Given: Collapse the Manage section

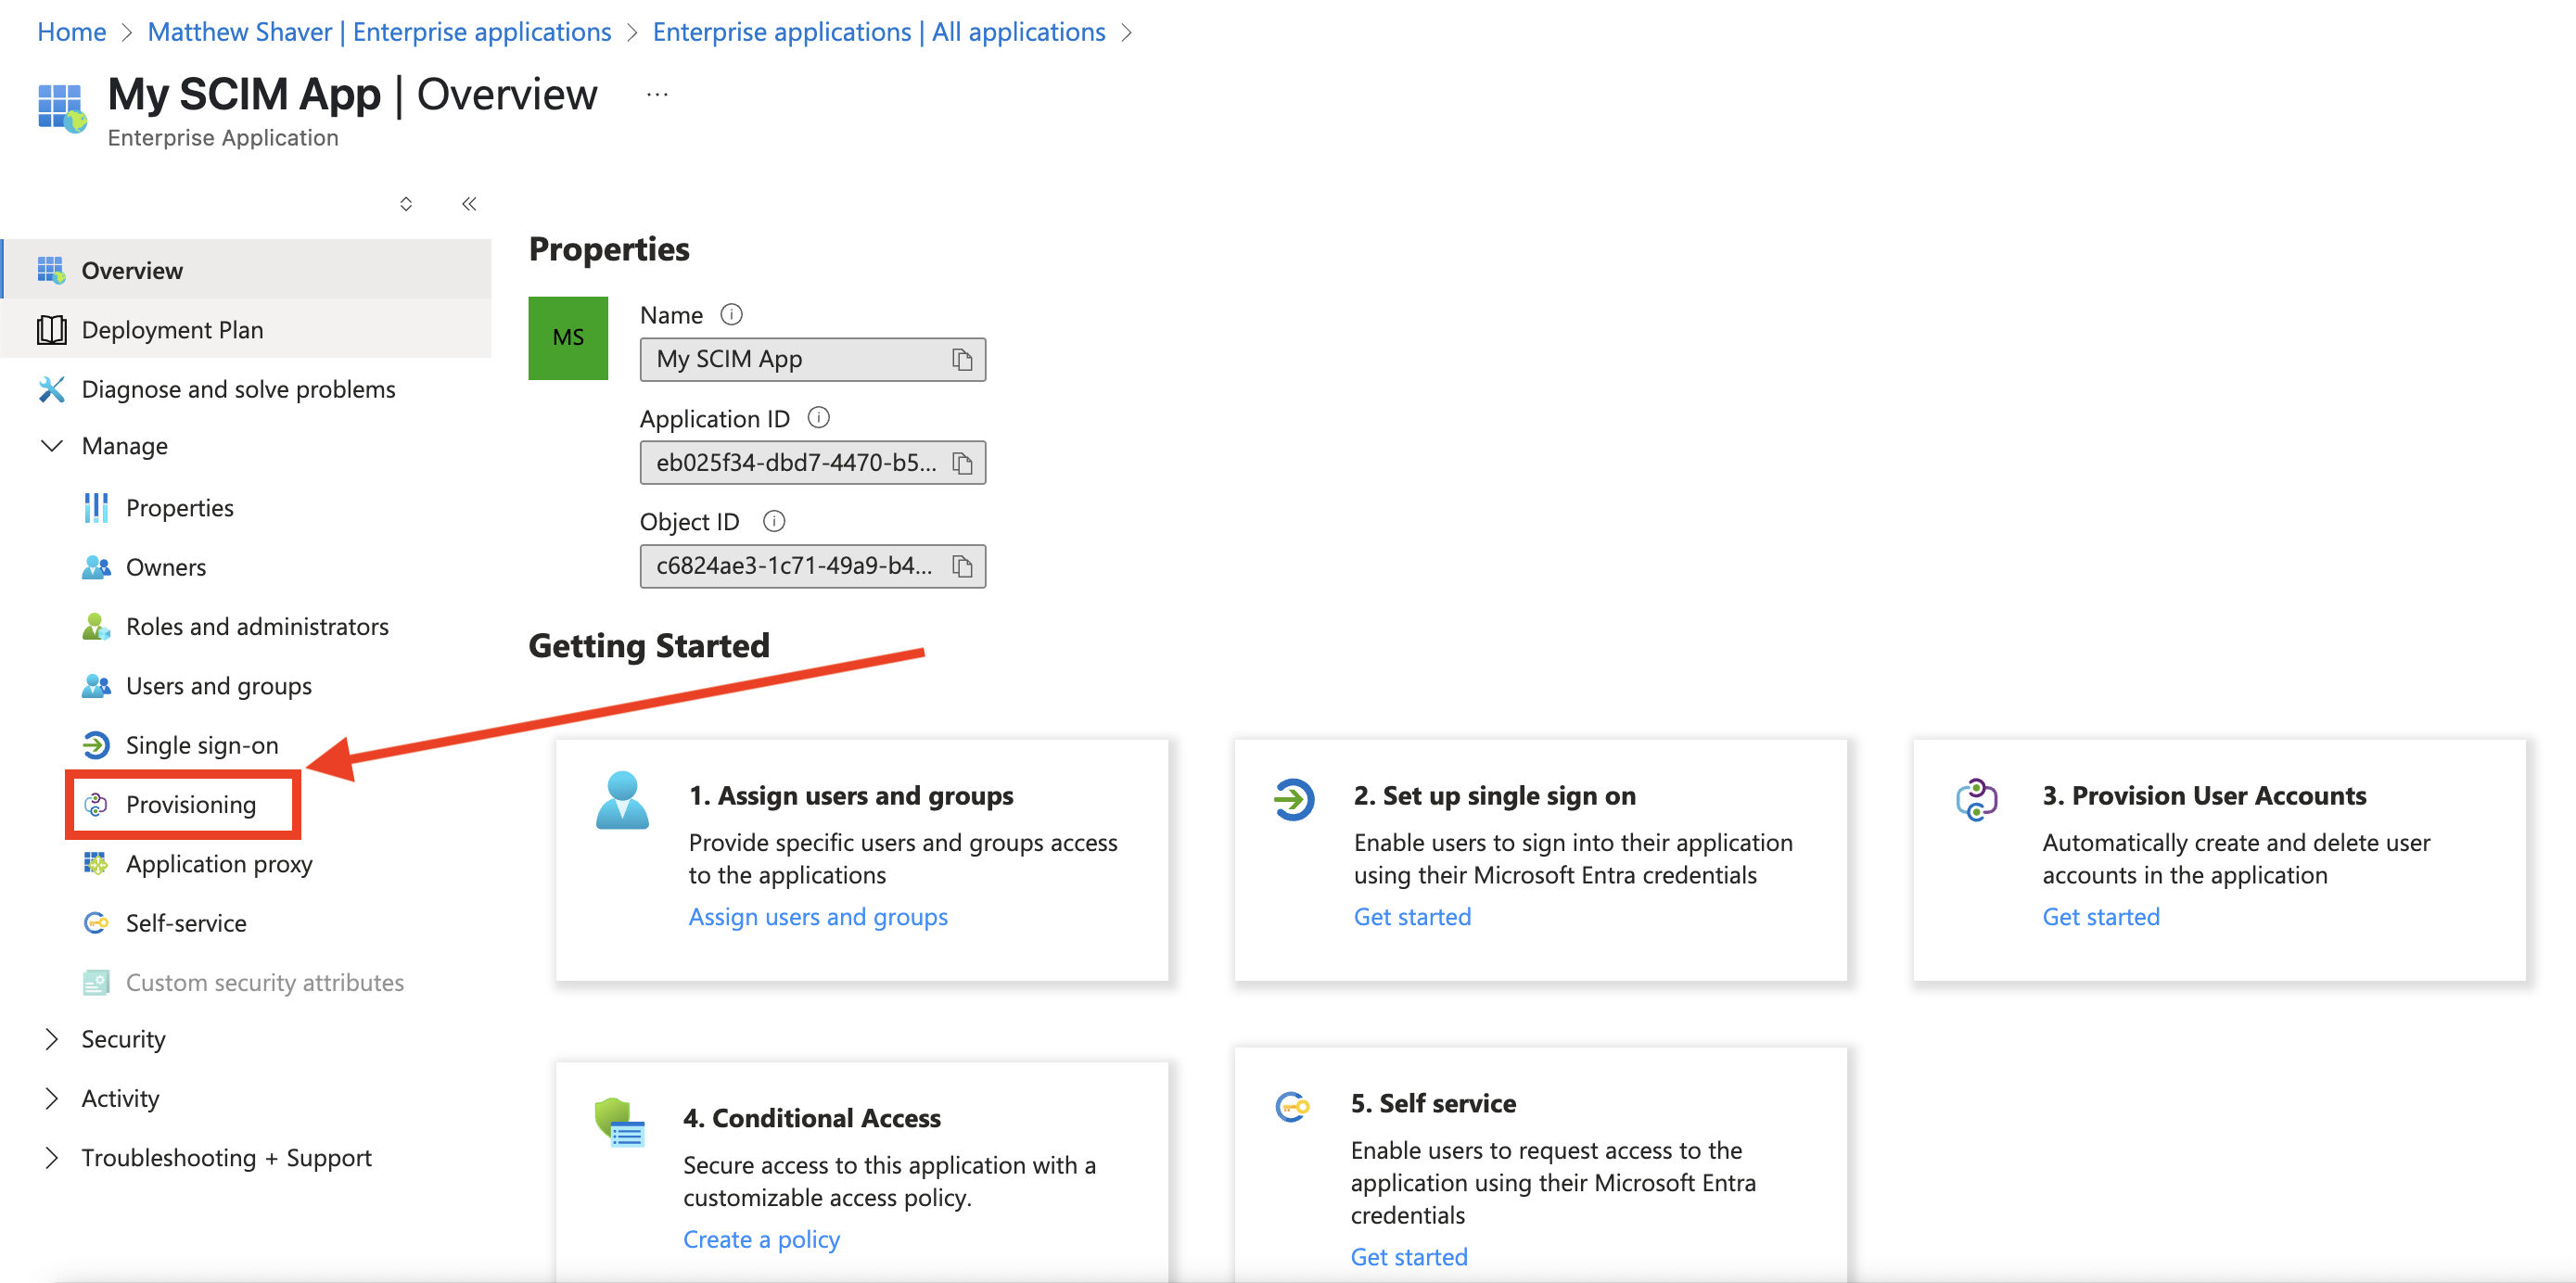Looking at the screenshot, I should tap(52, 445).
